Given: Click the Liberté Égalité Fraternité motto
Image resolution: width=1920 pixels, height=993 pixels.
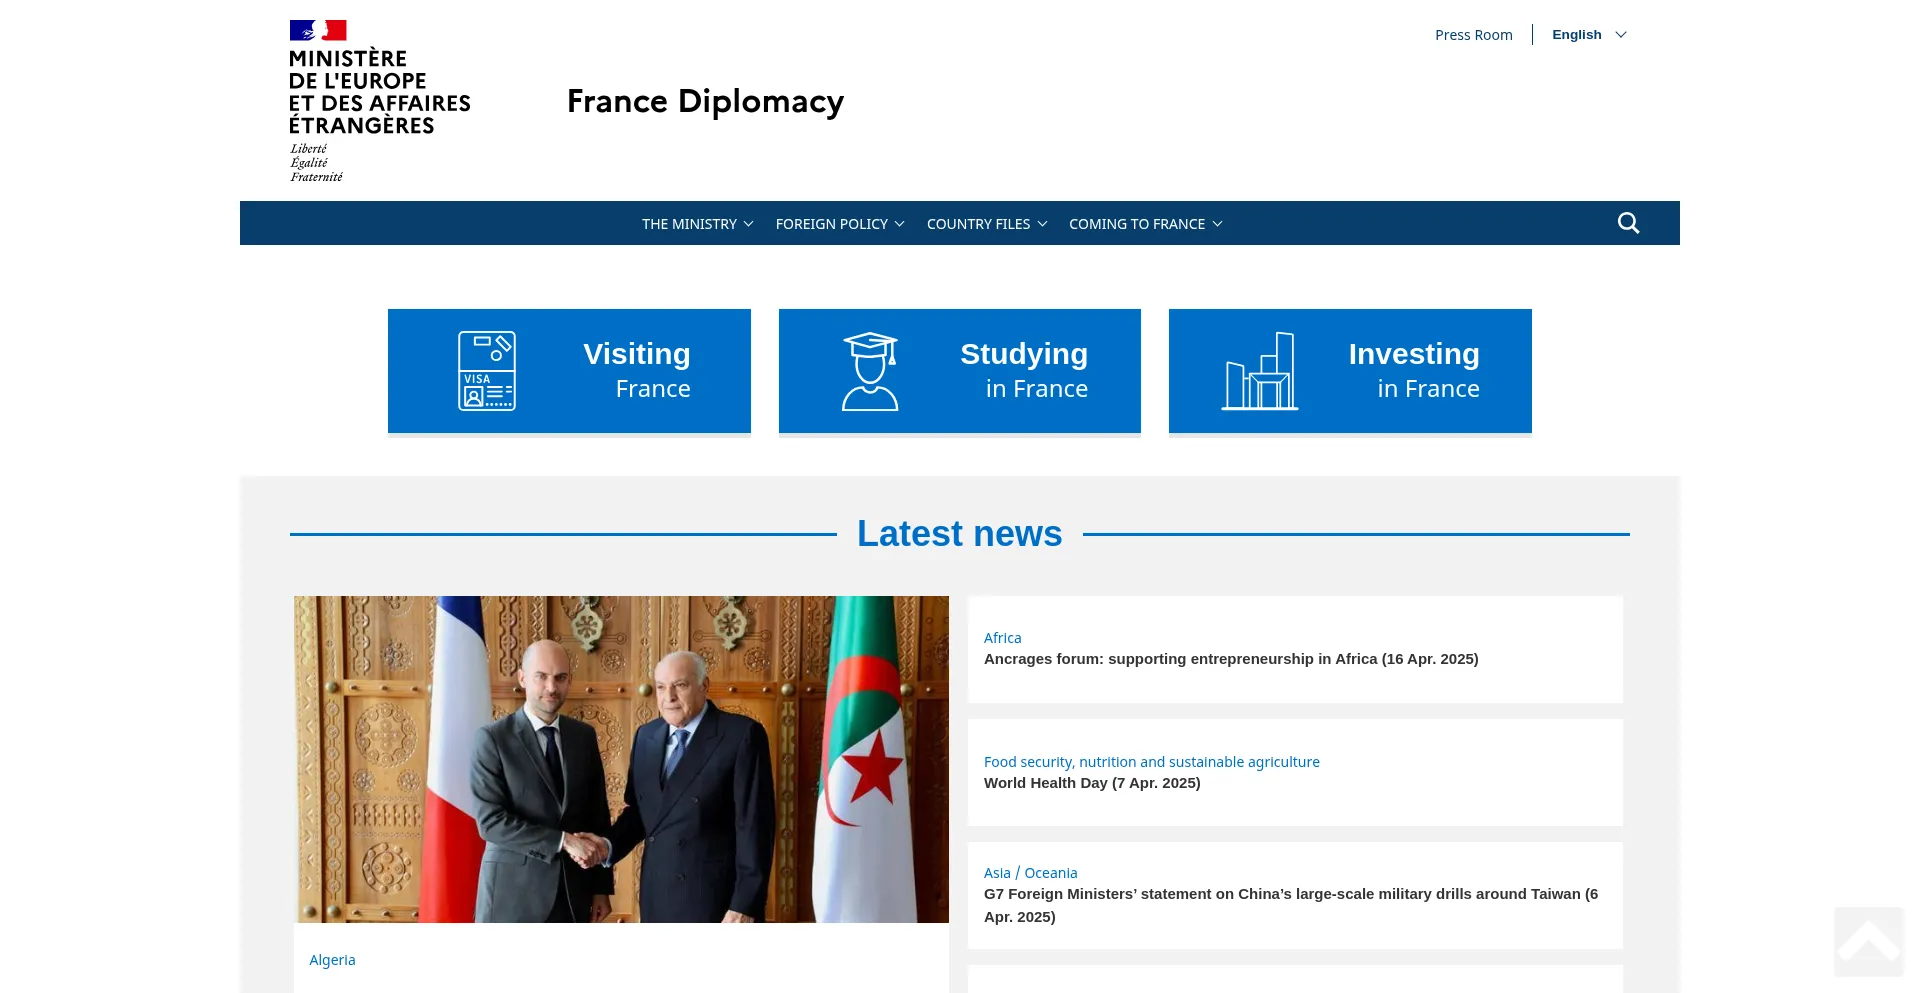Looking at the screenshot, I should coord(316,163).
